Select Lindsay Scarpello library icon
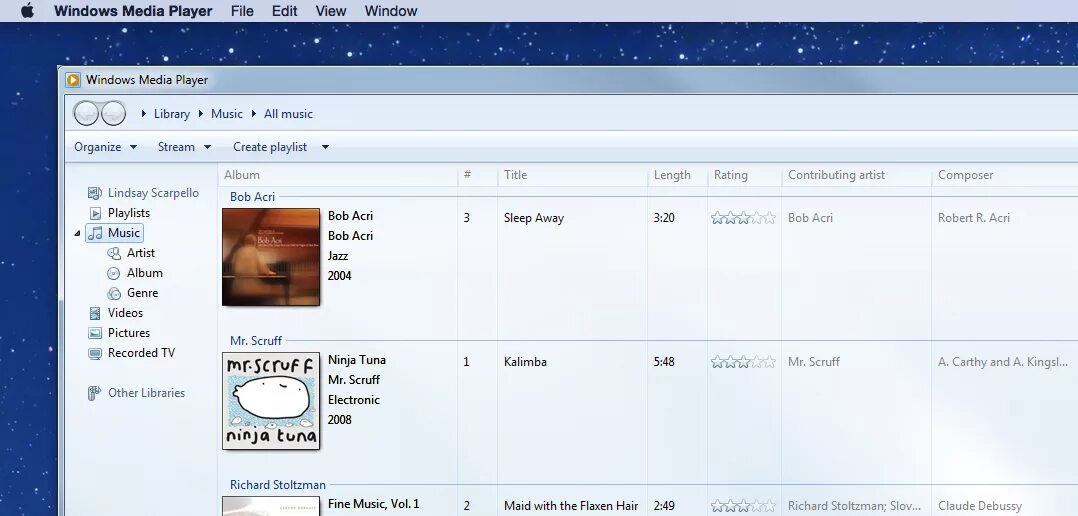This screenshot has width=1078, height=516. [x=95, y=193]
